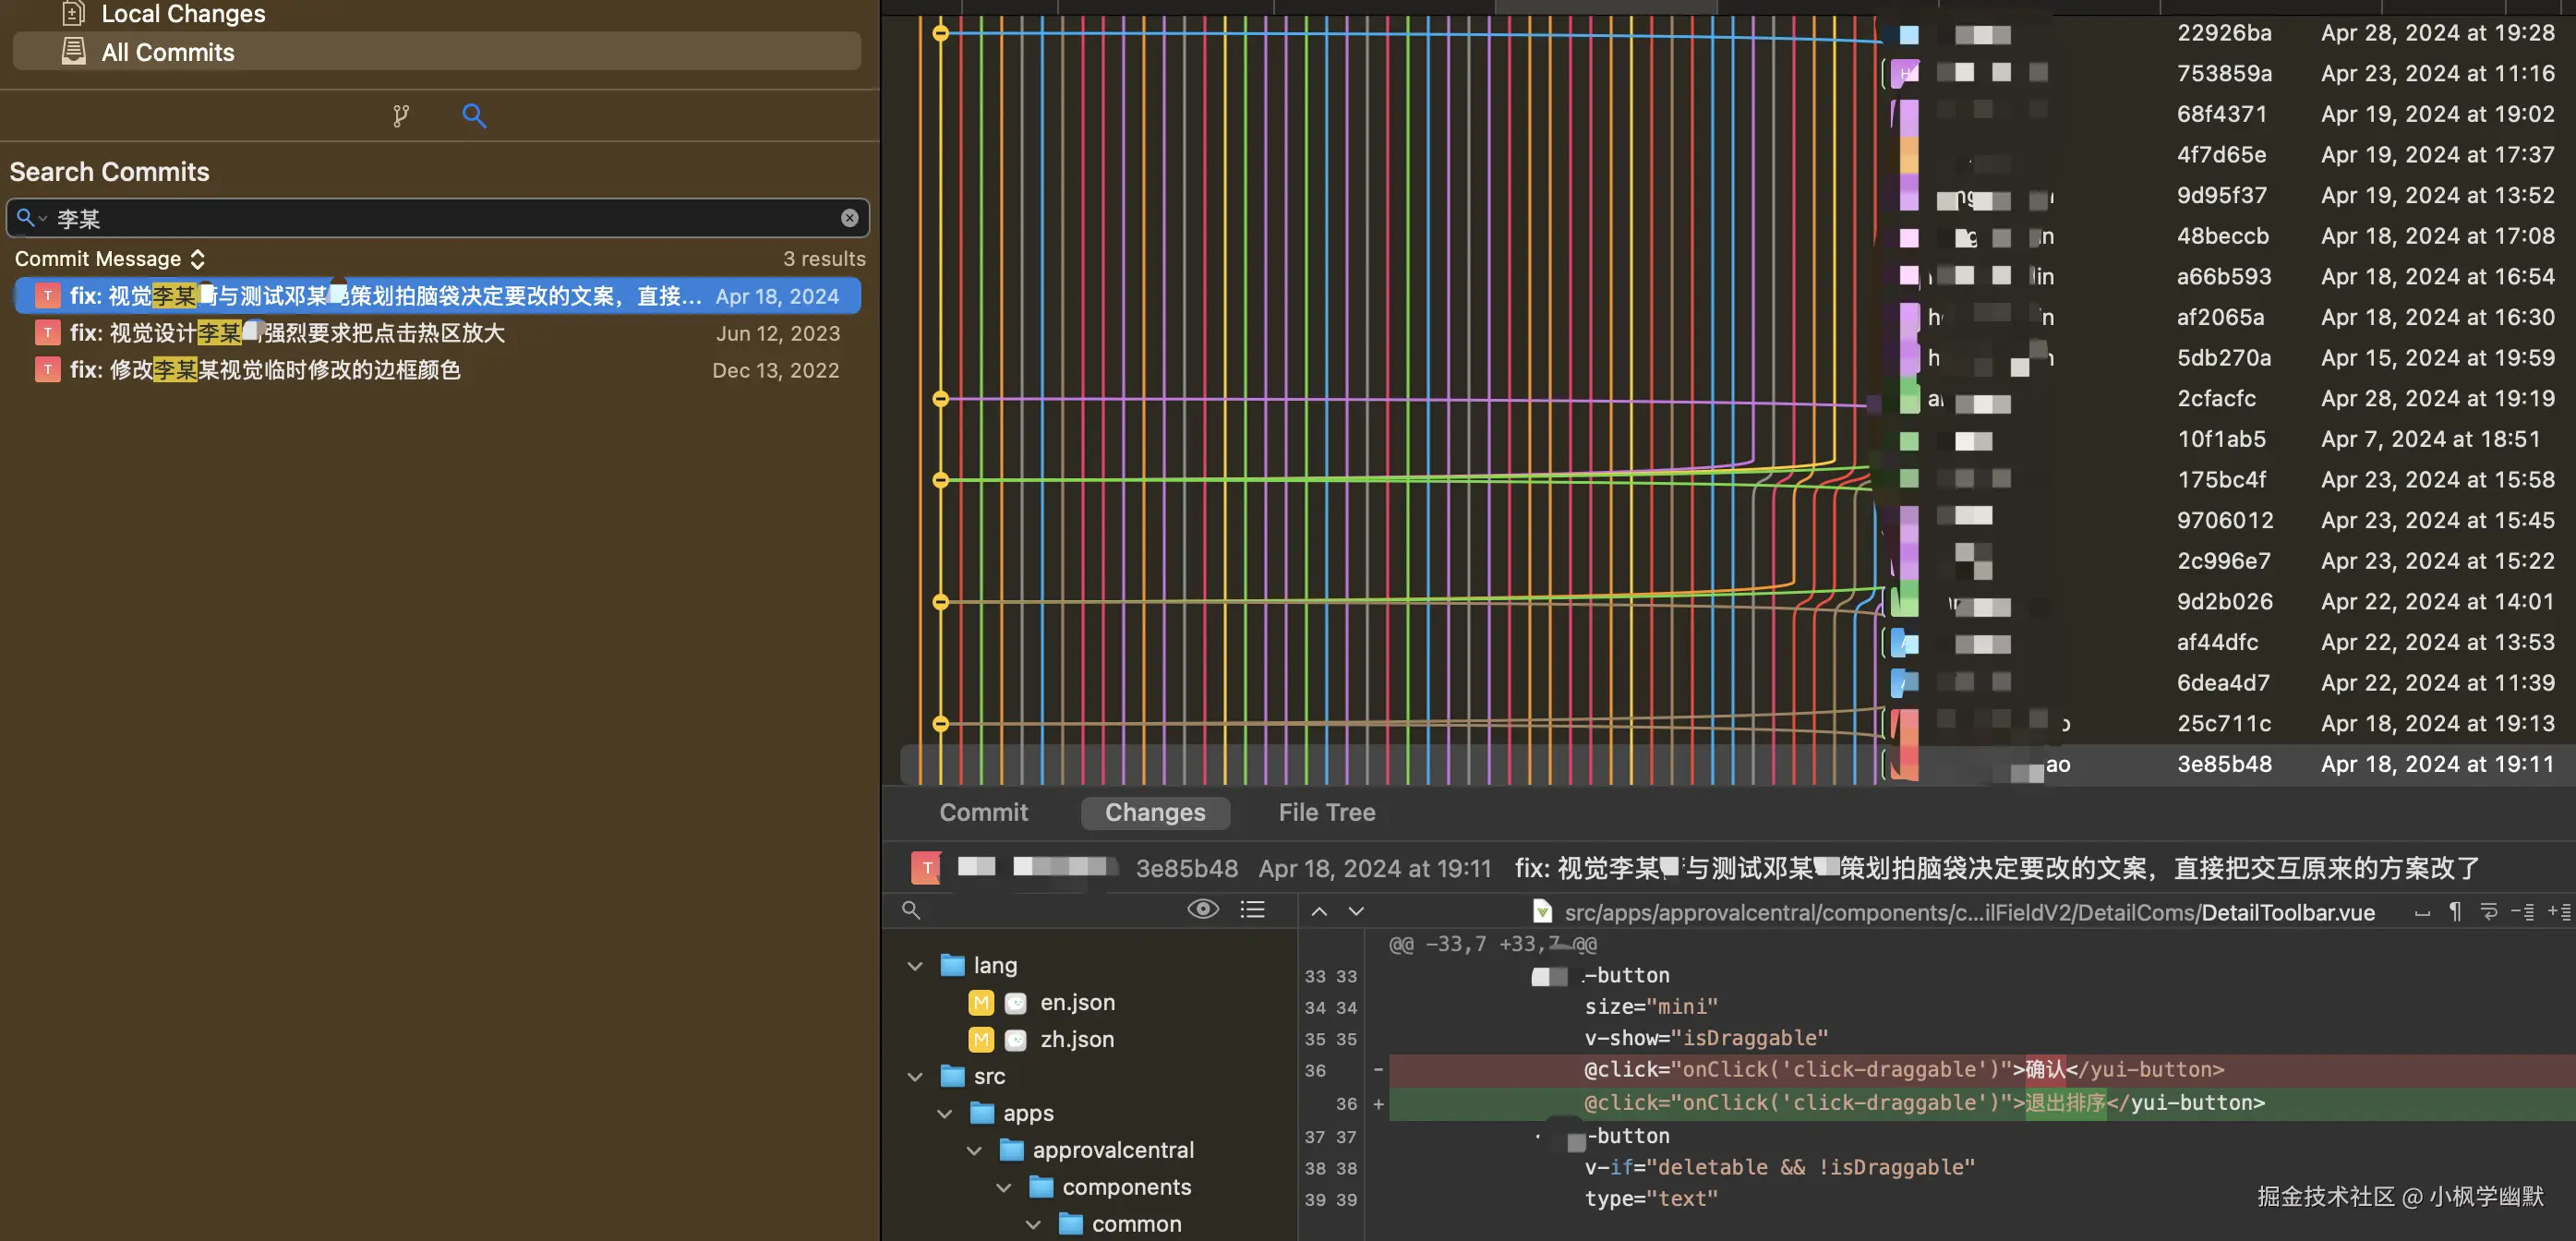
Task: Switch file list to flat view
Action: pyautogui.click(x=1252, y=909)
